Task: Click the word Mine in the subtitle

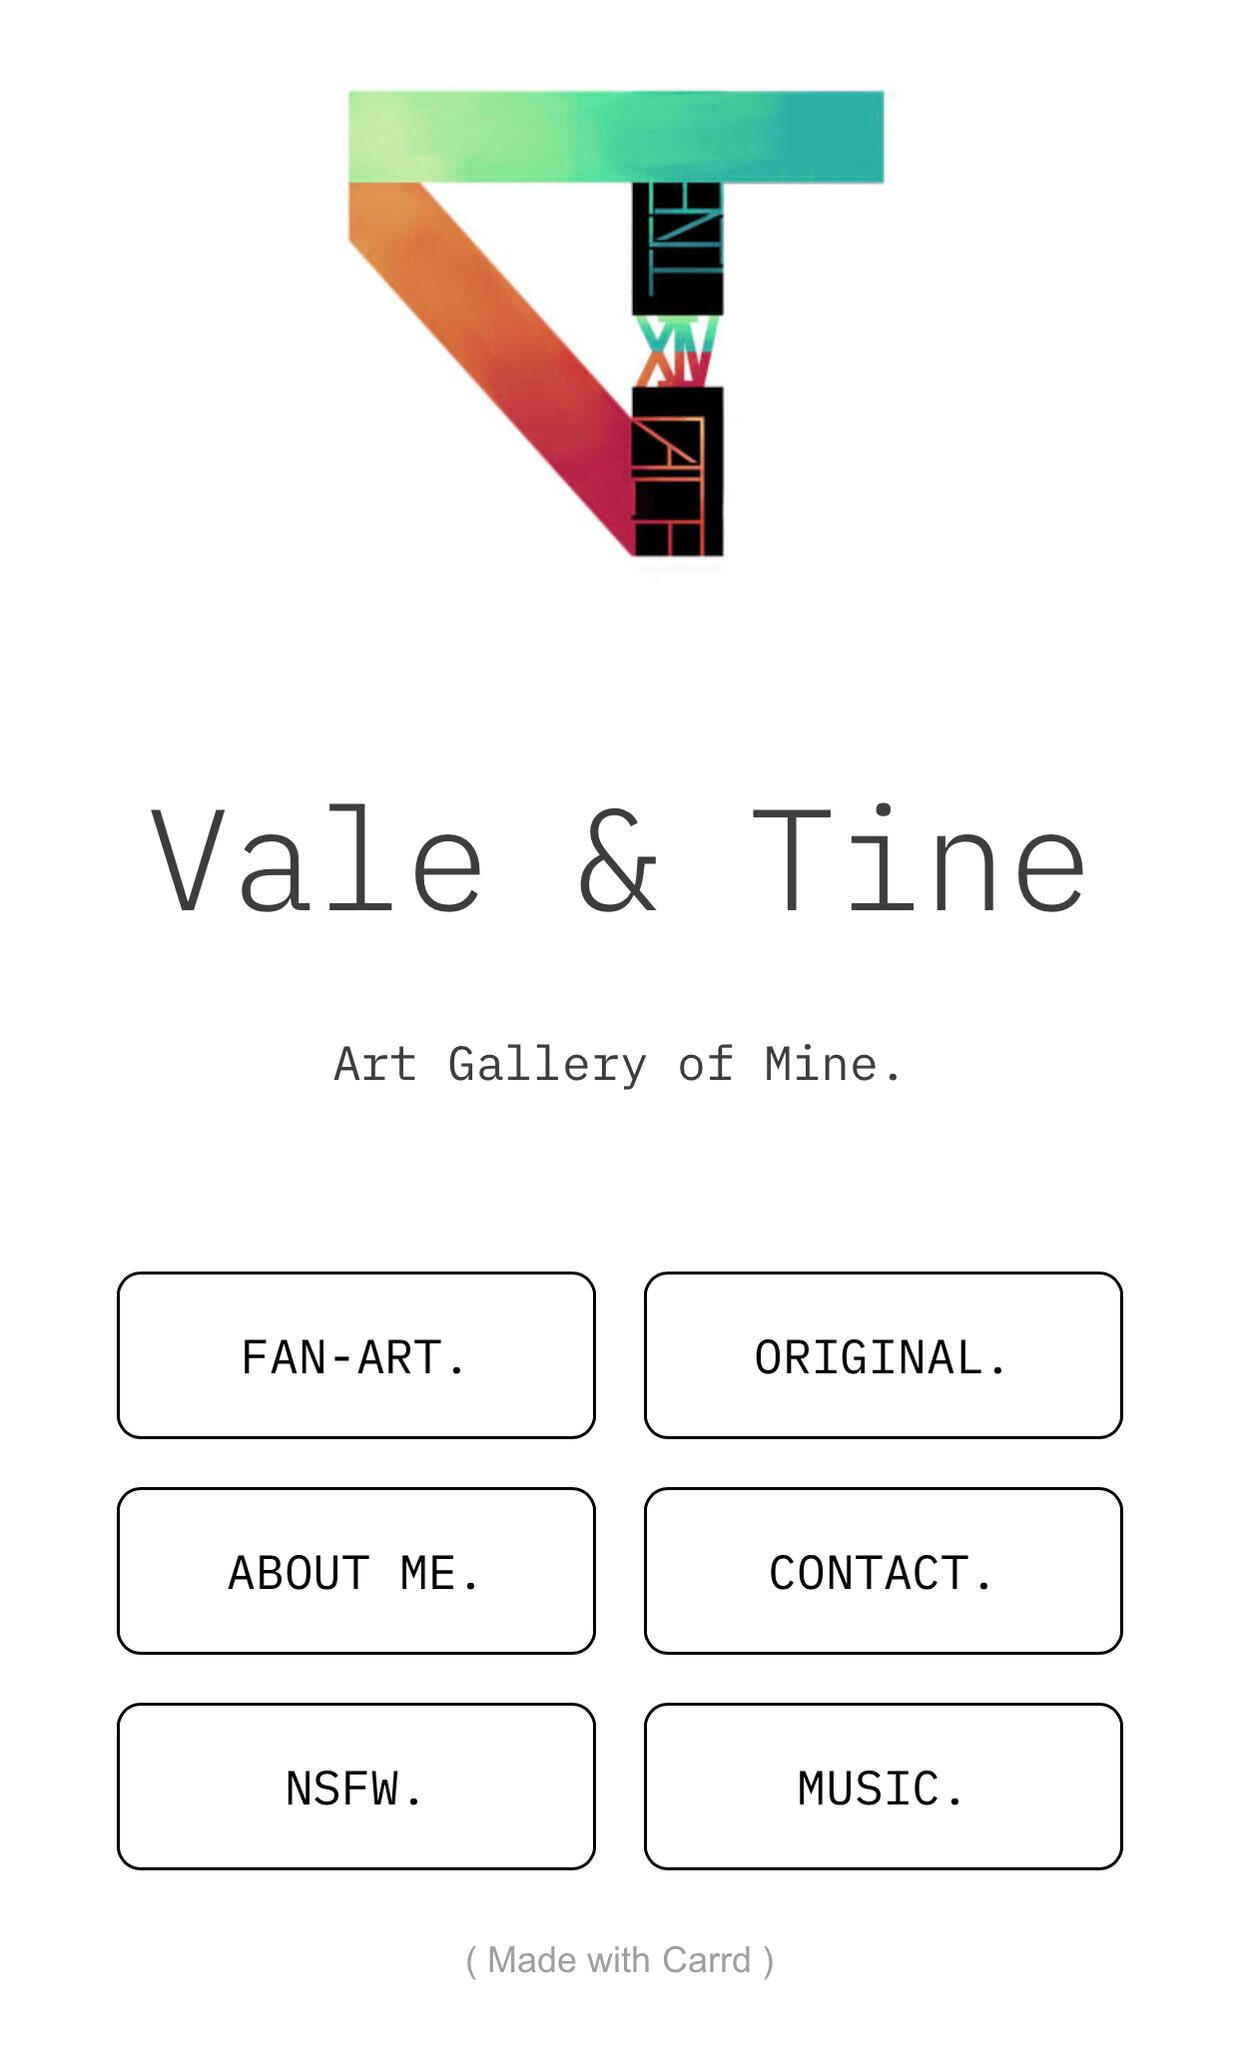Action: 821,1064
